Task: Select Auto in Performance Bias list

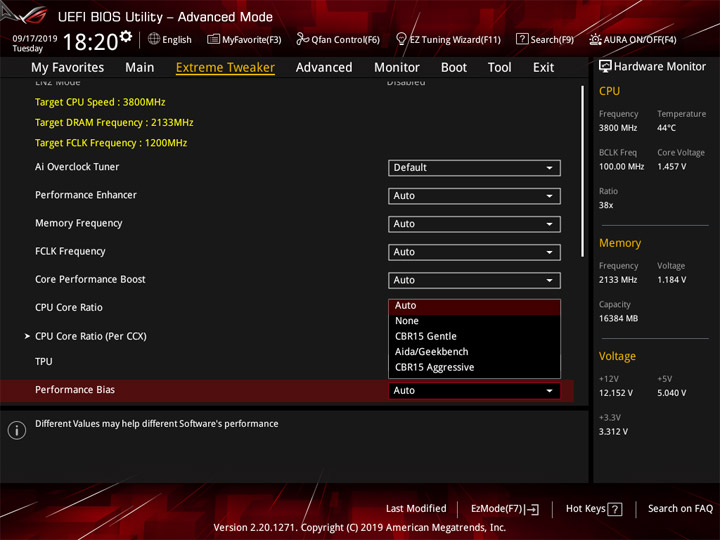Action: 474,306
